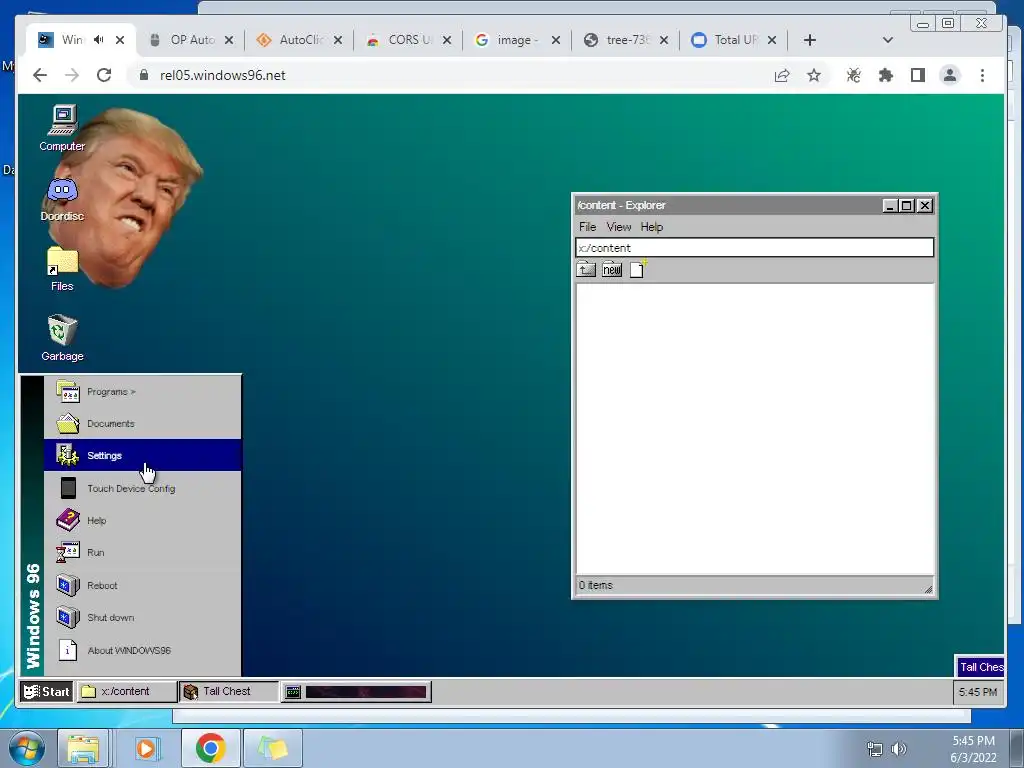This screenshot has height=768, width=1024.
Task: Click the Explorer resize grip corner
Action: pyautogui.click(x=928, y=589)
